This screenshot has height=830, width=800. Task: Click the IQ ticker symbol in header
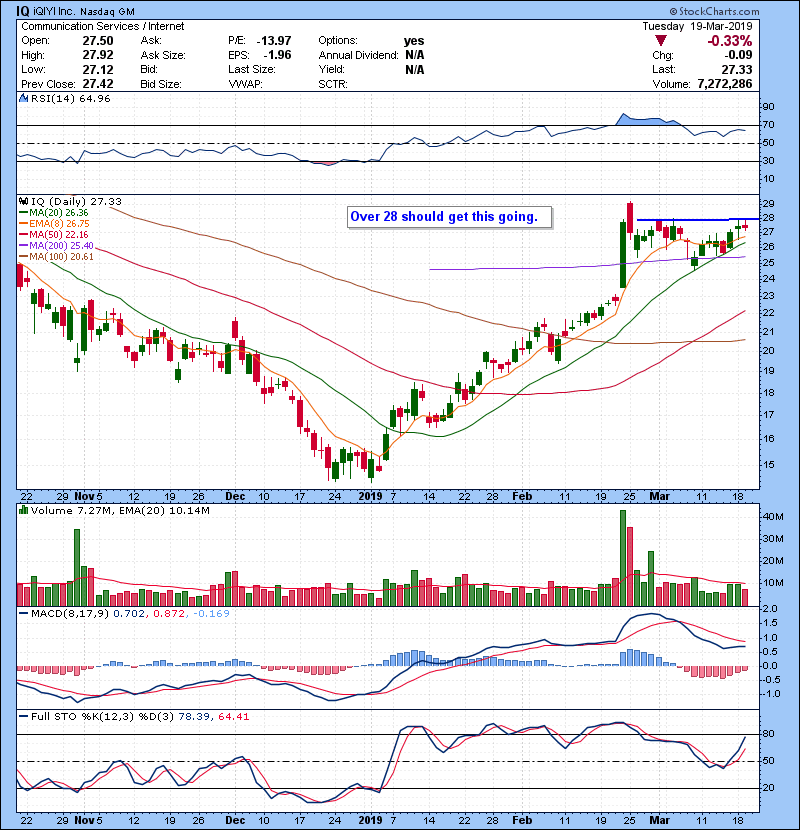pyautogui.click(x=23, y=11)
